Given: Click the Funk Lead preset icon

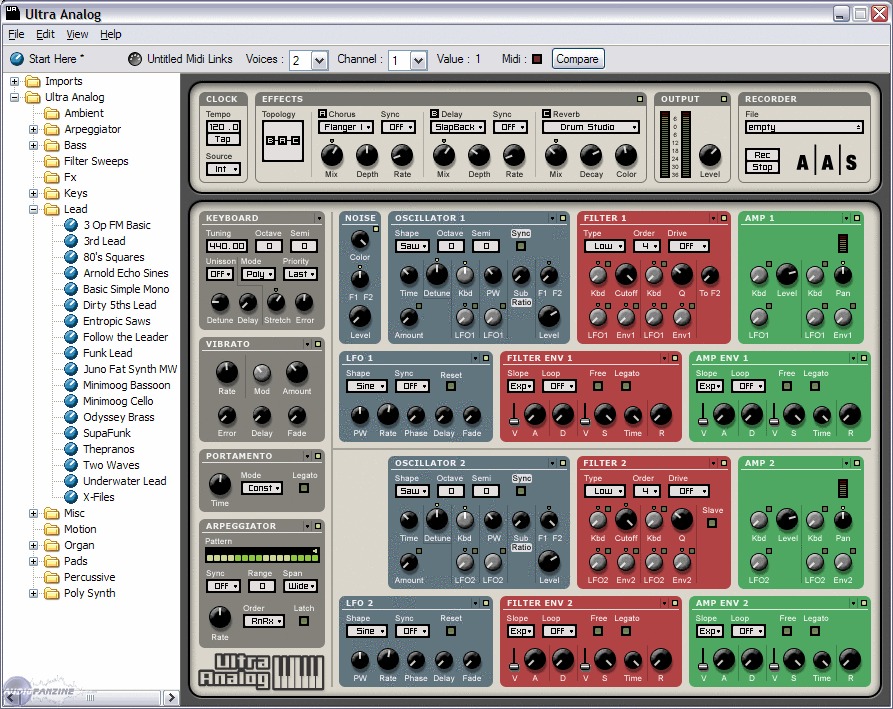Looking at the screenshot, I should click(x=71, y=353).
